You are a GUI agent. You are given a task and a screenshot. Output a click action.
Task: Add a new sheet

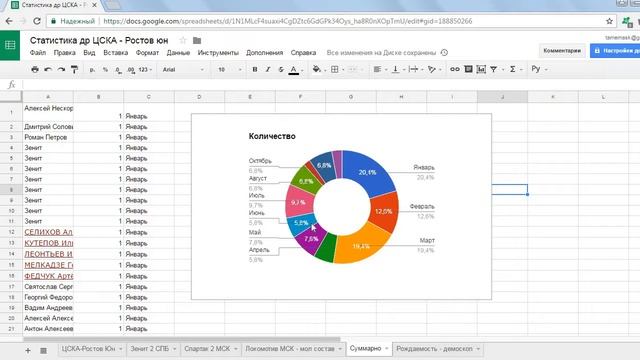pyautogui.click(x=28, y=350)
